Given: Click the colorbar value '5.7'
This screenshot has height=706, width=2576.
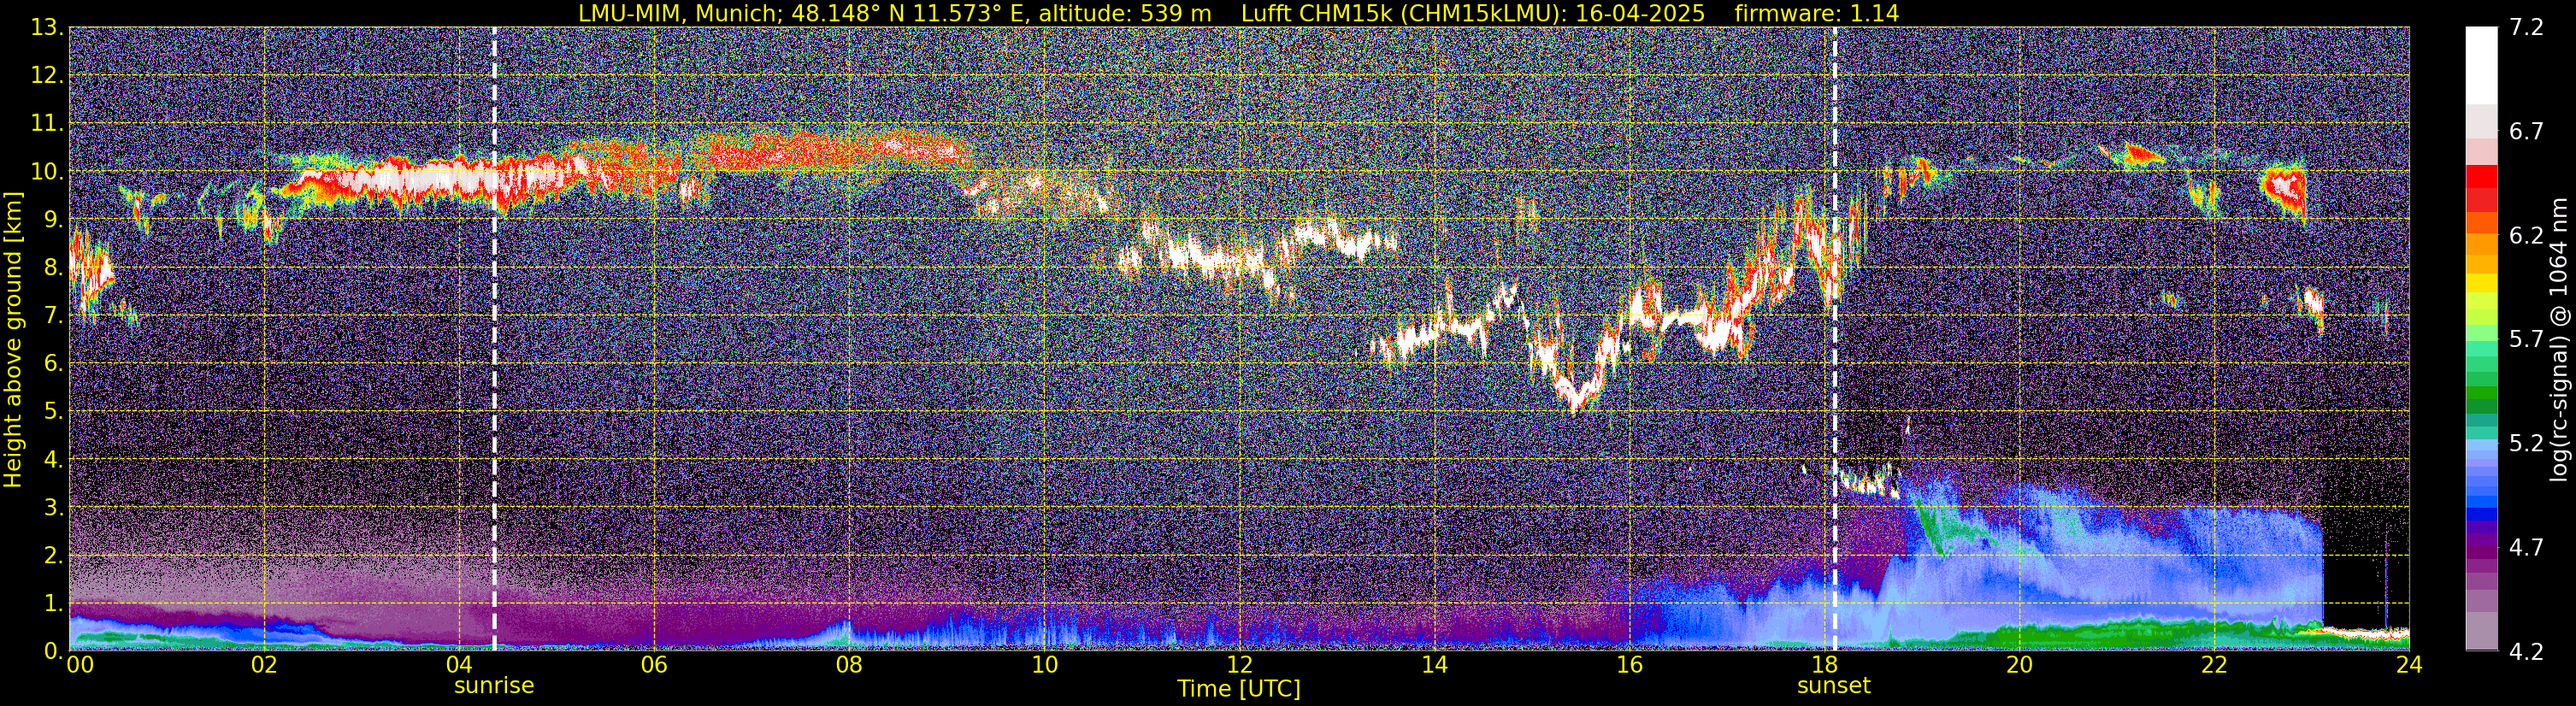Looking at the screenshot, I should 2526,339.
